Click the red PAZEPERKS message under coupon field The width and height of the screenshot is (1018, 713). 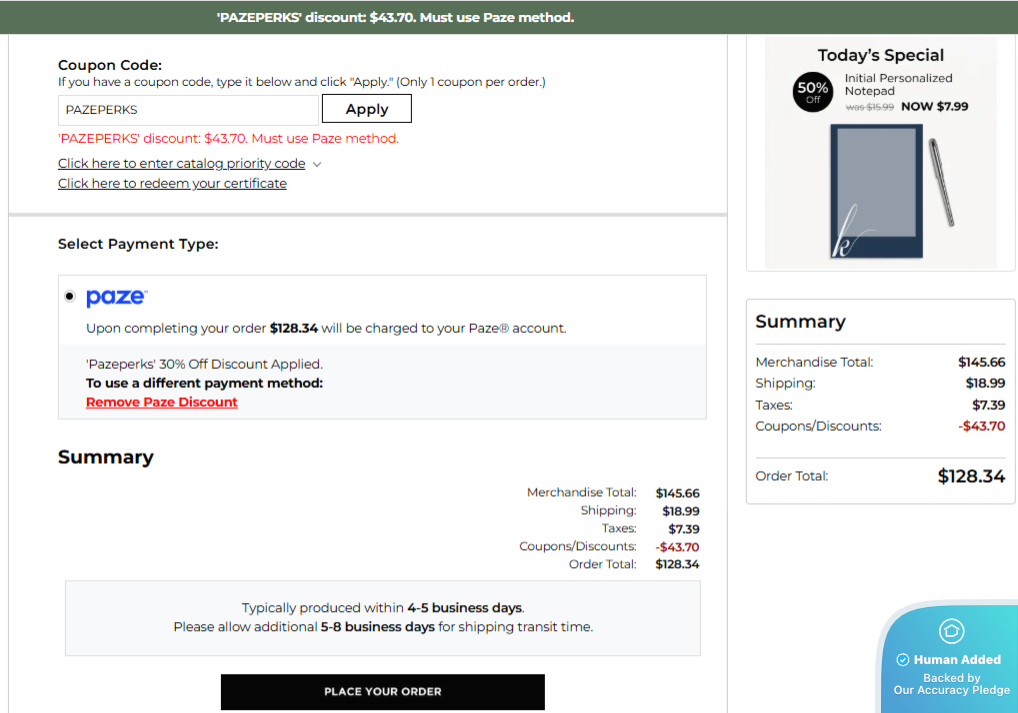(228, 138)
